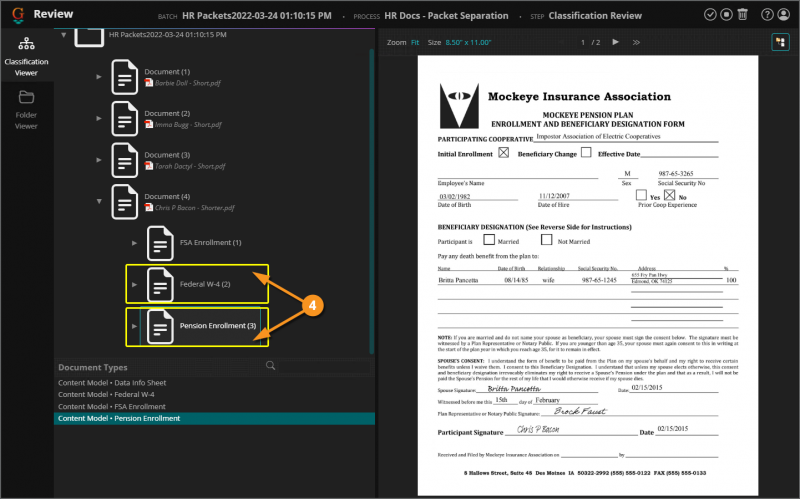Select Content Model FSA Enrollment type

click(x=214, y=407)
